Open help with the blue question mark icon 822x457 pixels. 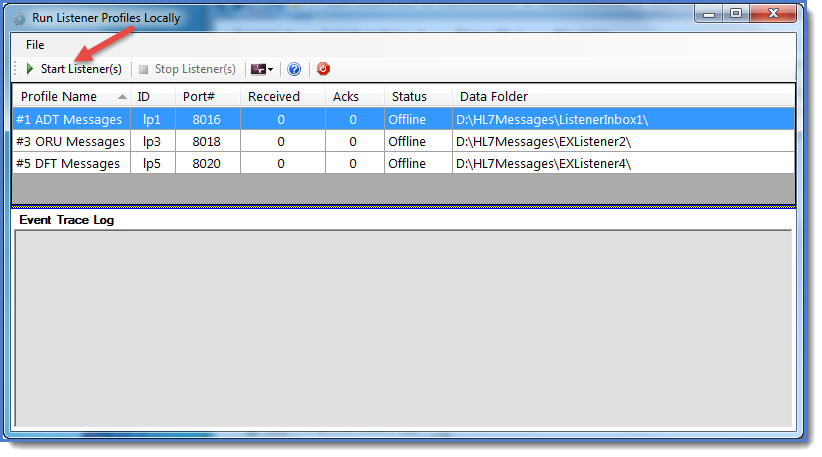(x=294, y=69)
